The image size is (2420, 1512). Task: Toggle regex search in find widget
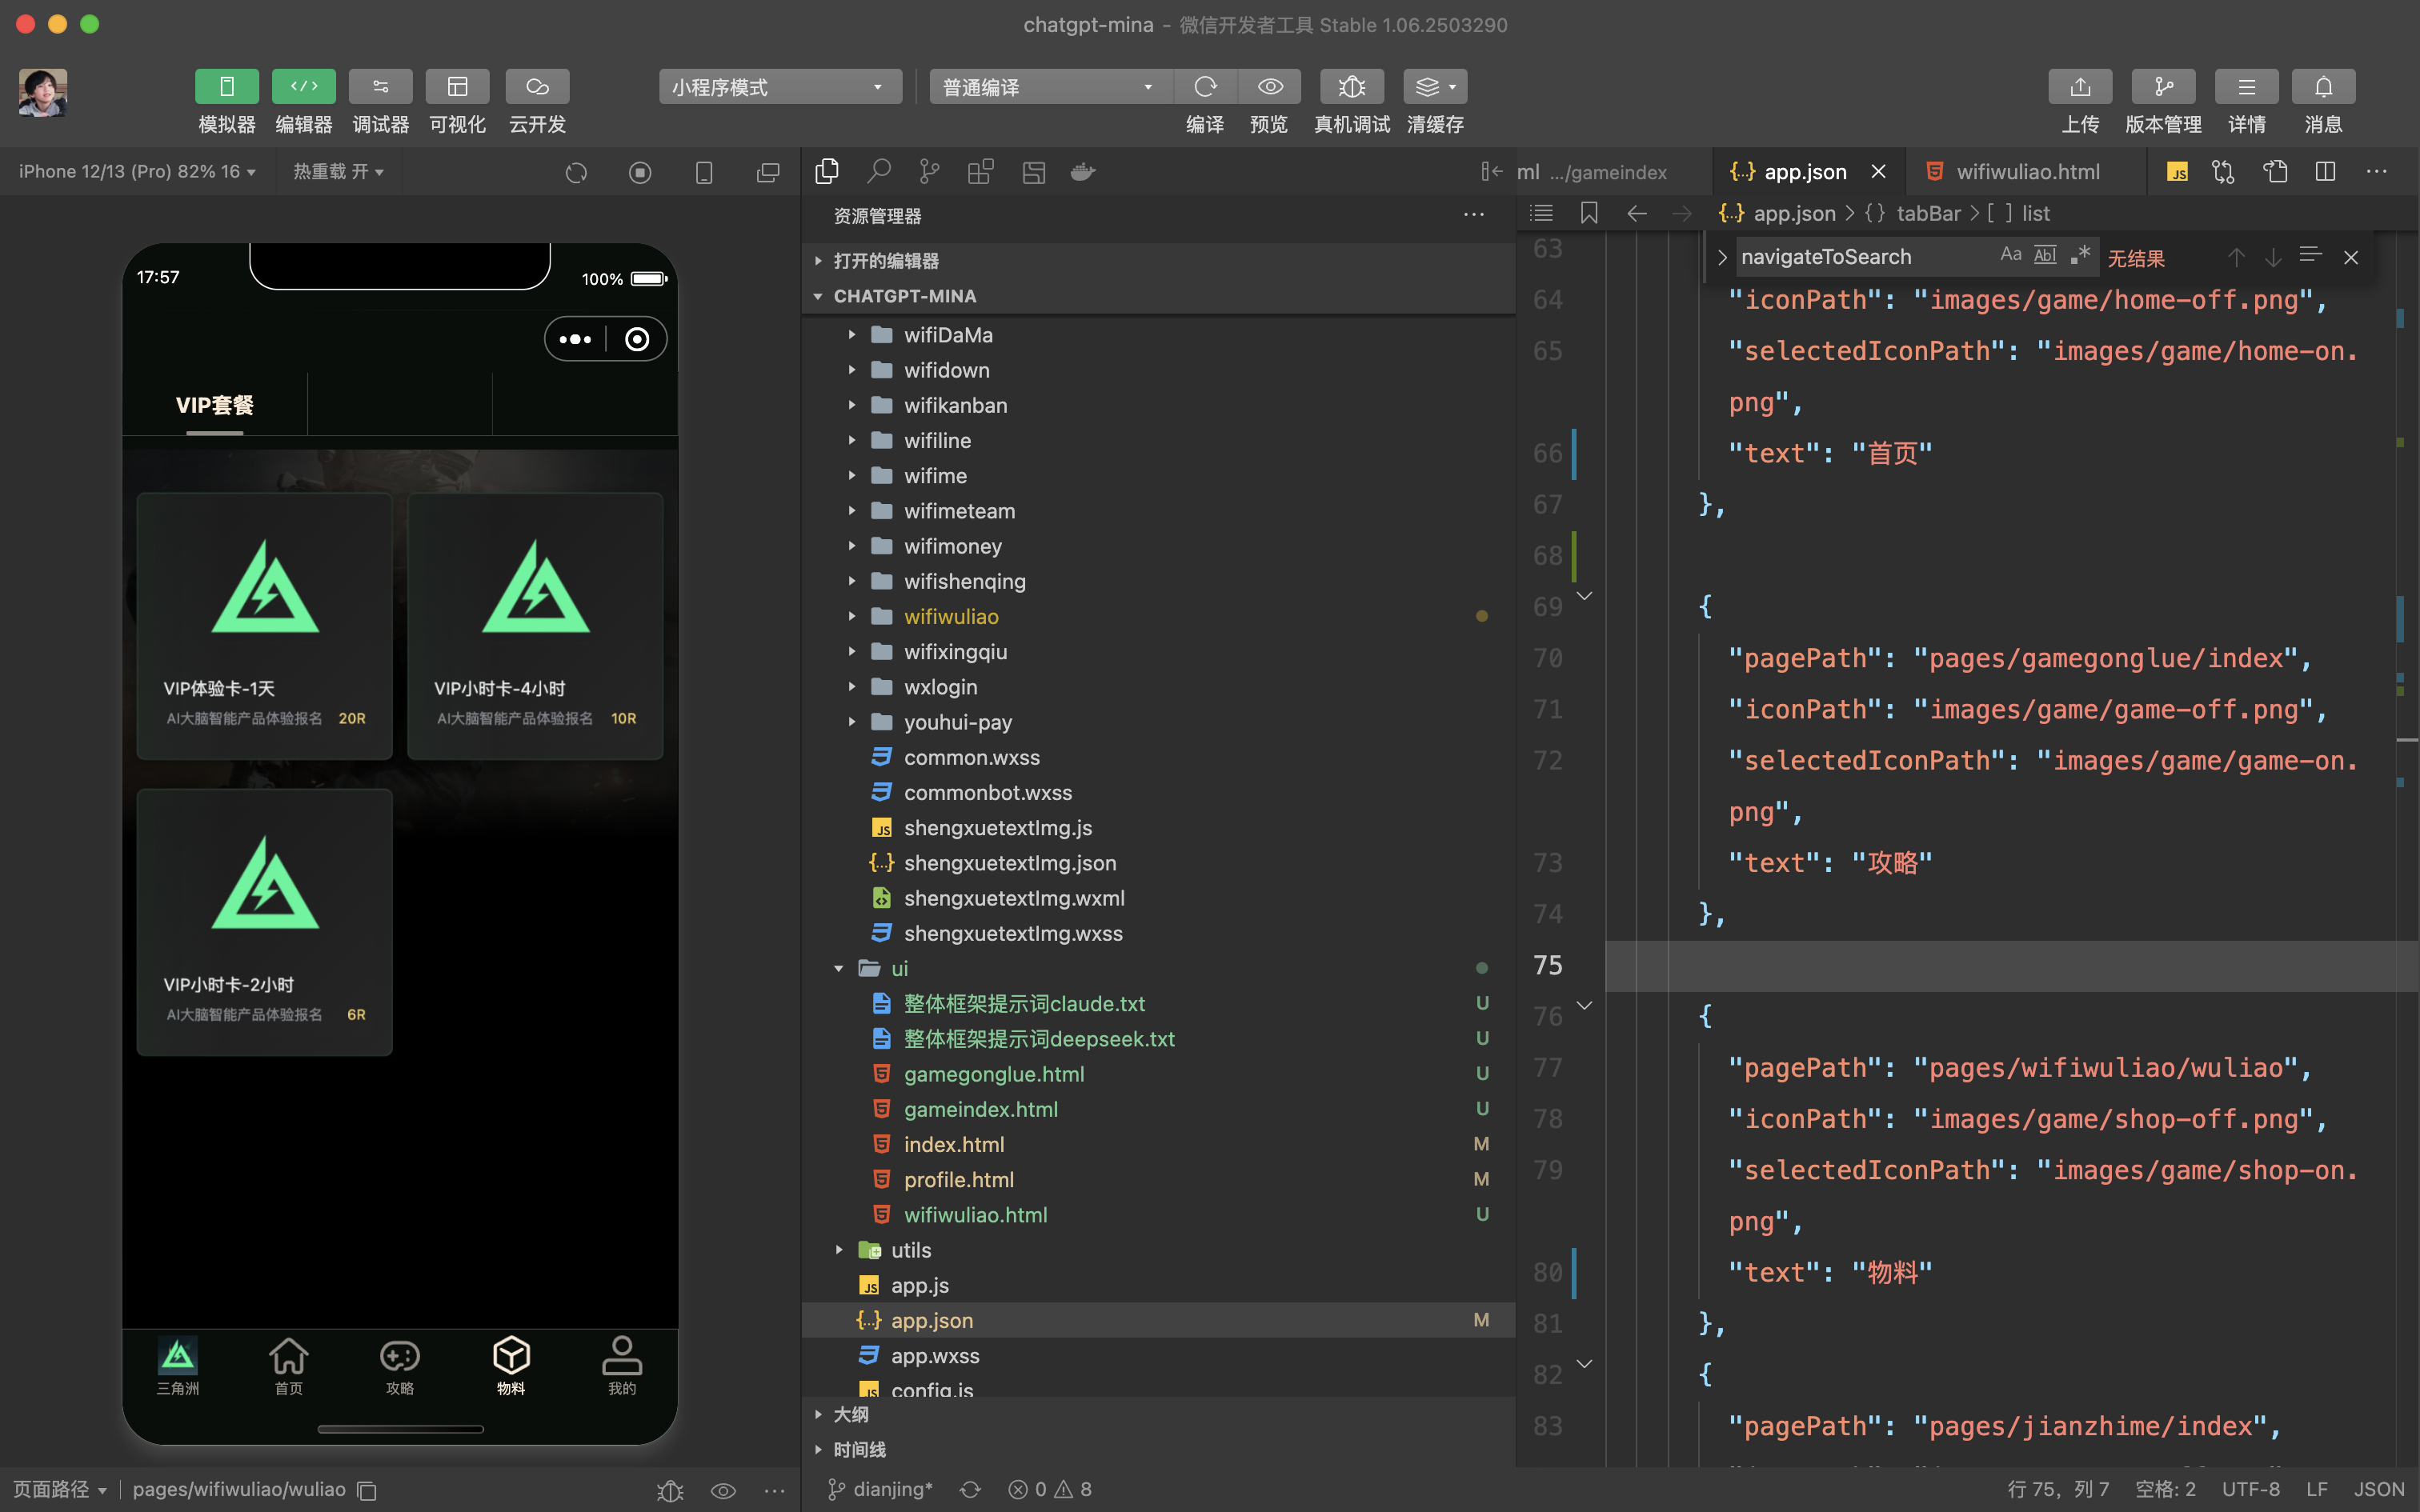pos(2080,255)
